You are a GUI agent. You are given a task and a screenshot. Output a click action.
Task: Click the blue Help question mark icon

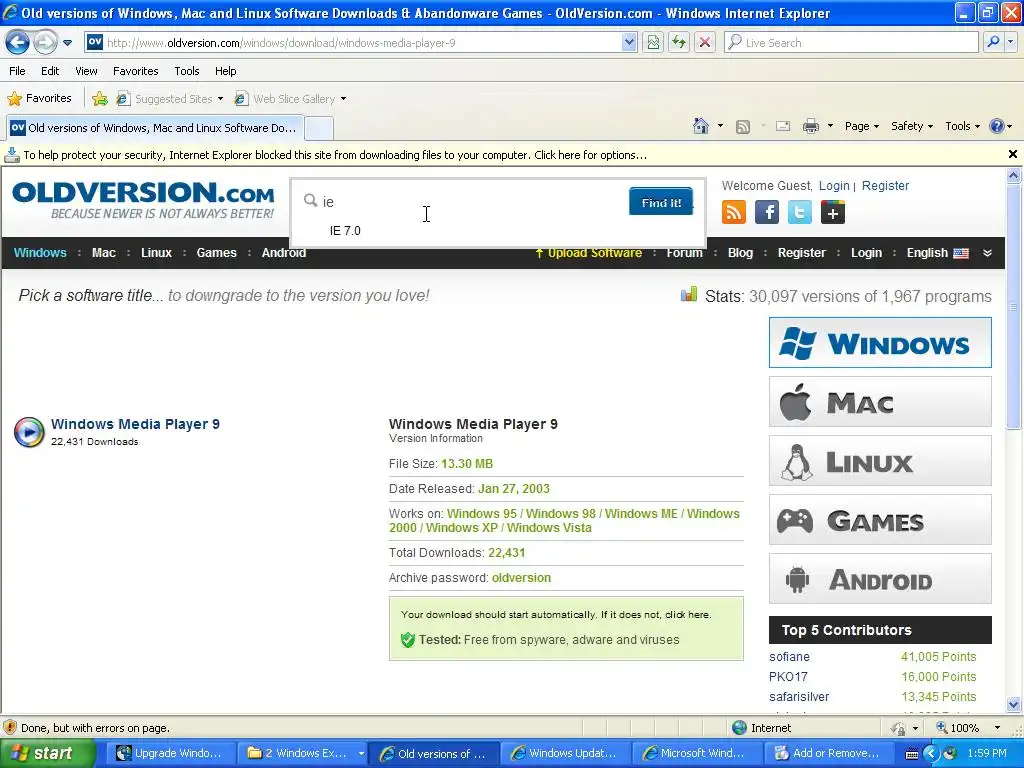coord(997,127)
